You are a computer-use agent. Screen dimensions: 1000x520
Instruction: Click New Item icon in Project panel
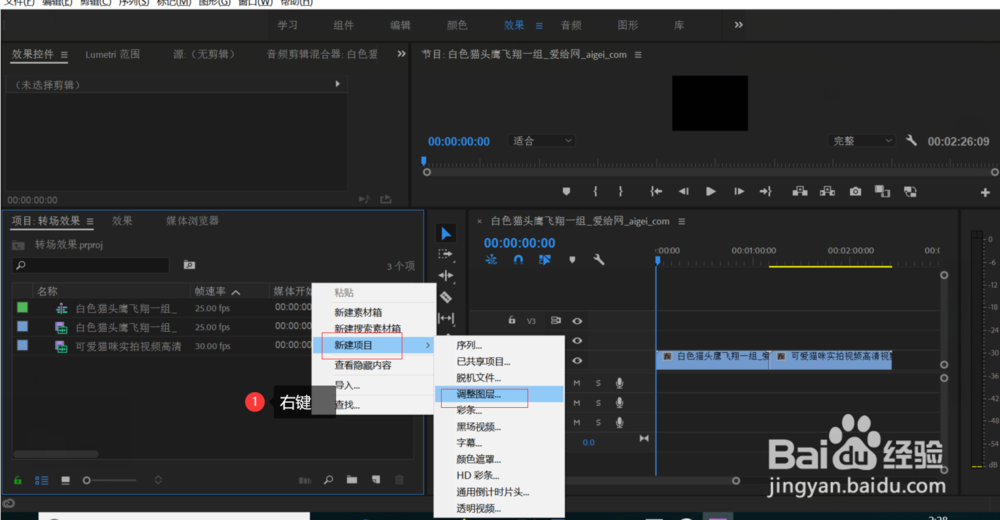pos(376,480)
